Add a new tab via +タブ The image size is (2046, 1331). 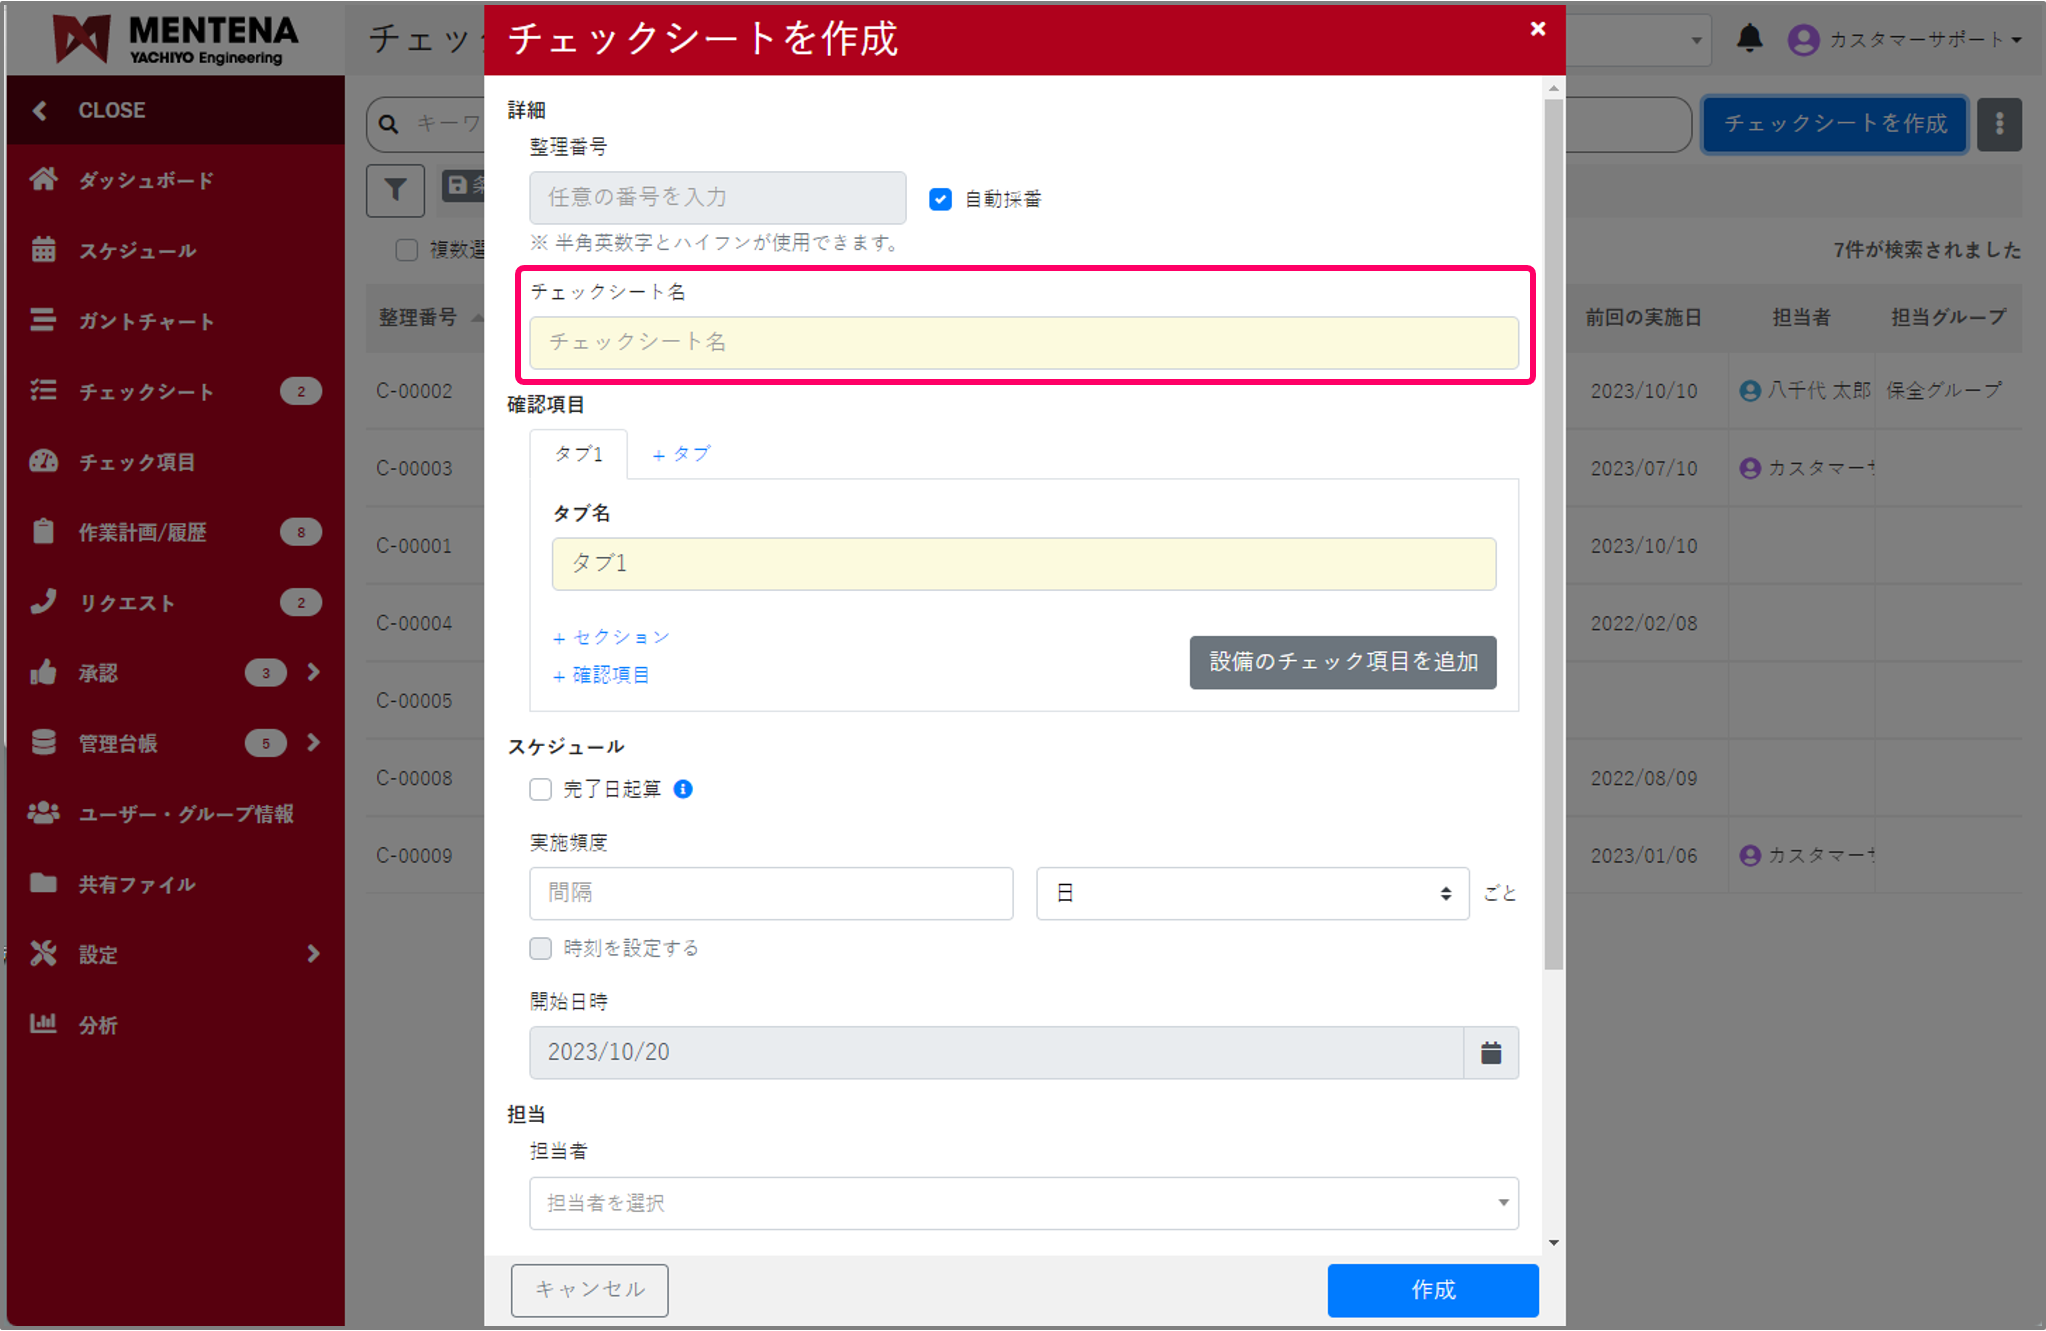[681, 453]
